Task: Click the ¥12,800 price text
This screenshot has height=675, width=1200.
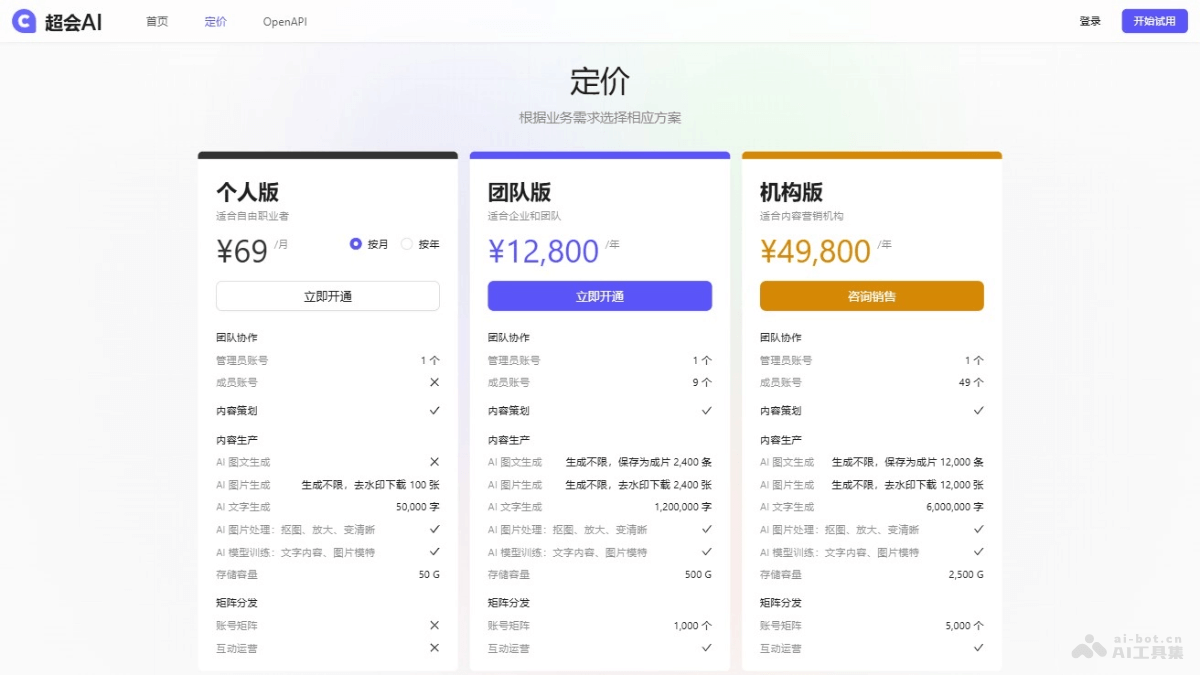Action: (x=544, y=250)
